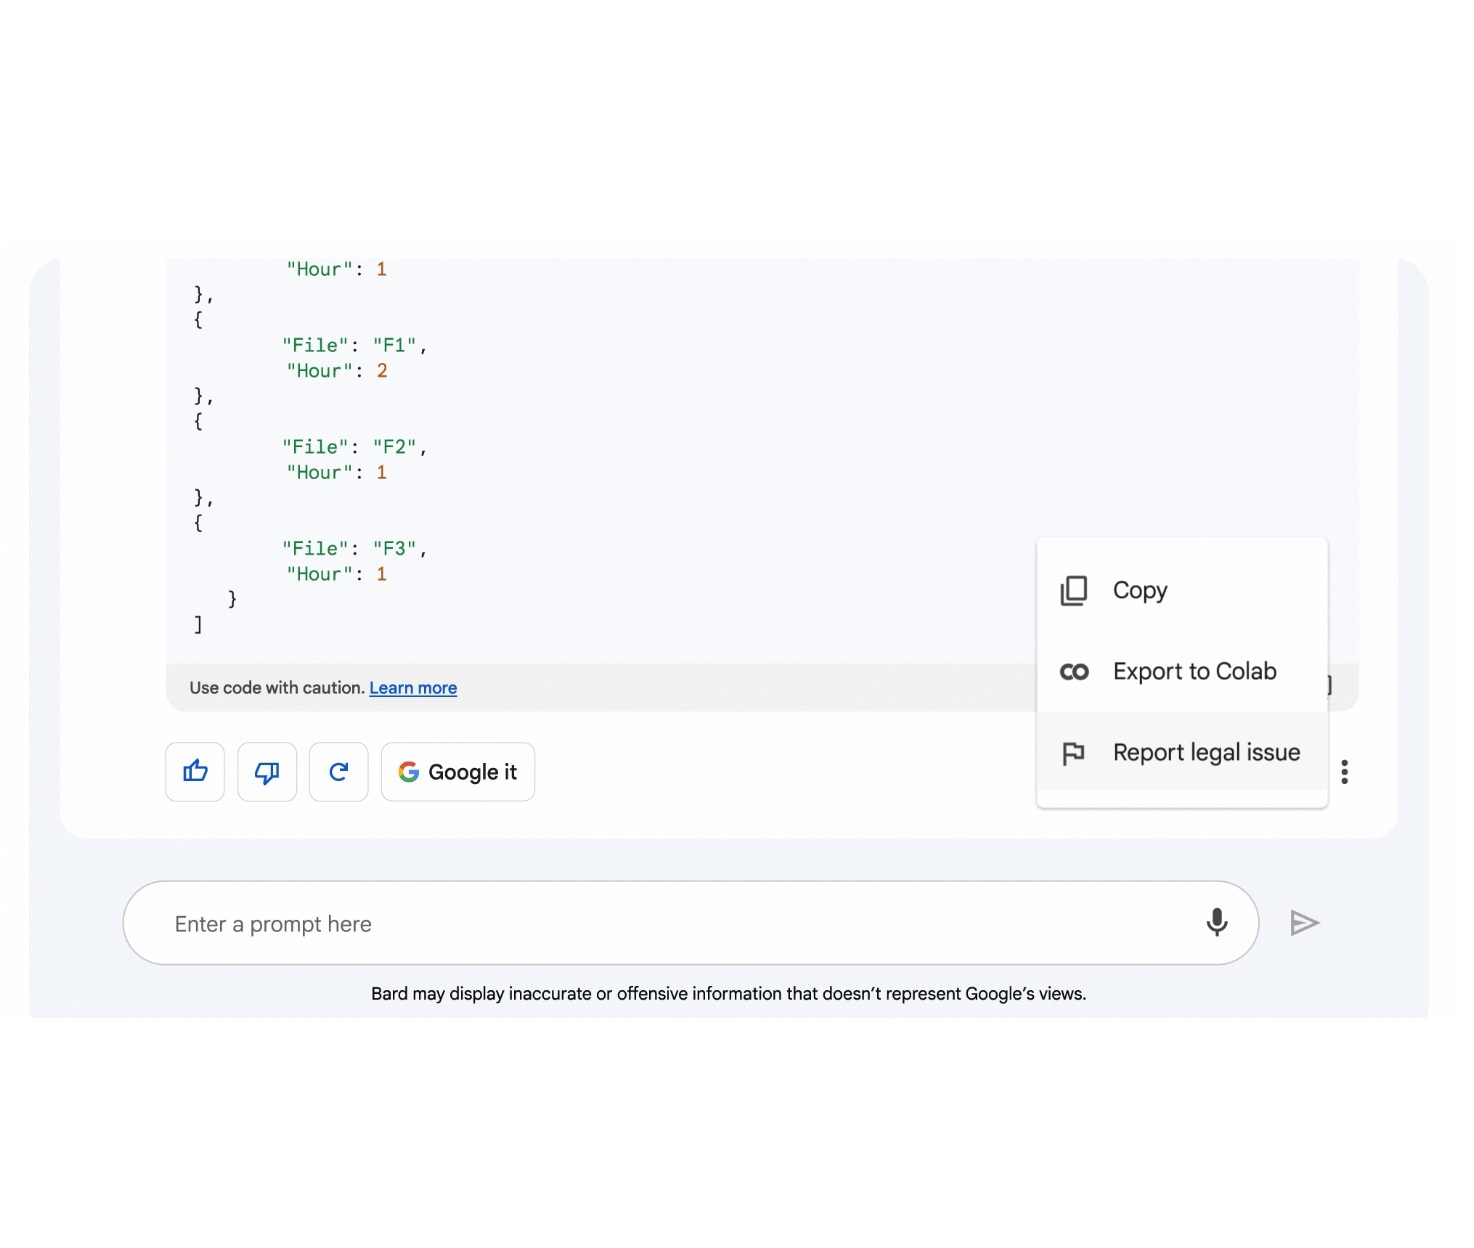Select Report legal issue option
This screenshot has height=1248, width=1474.
pyautogui.click(x=1206, y=753)
